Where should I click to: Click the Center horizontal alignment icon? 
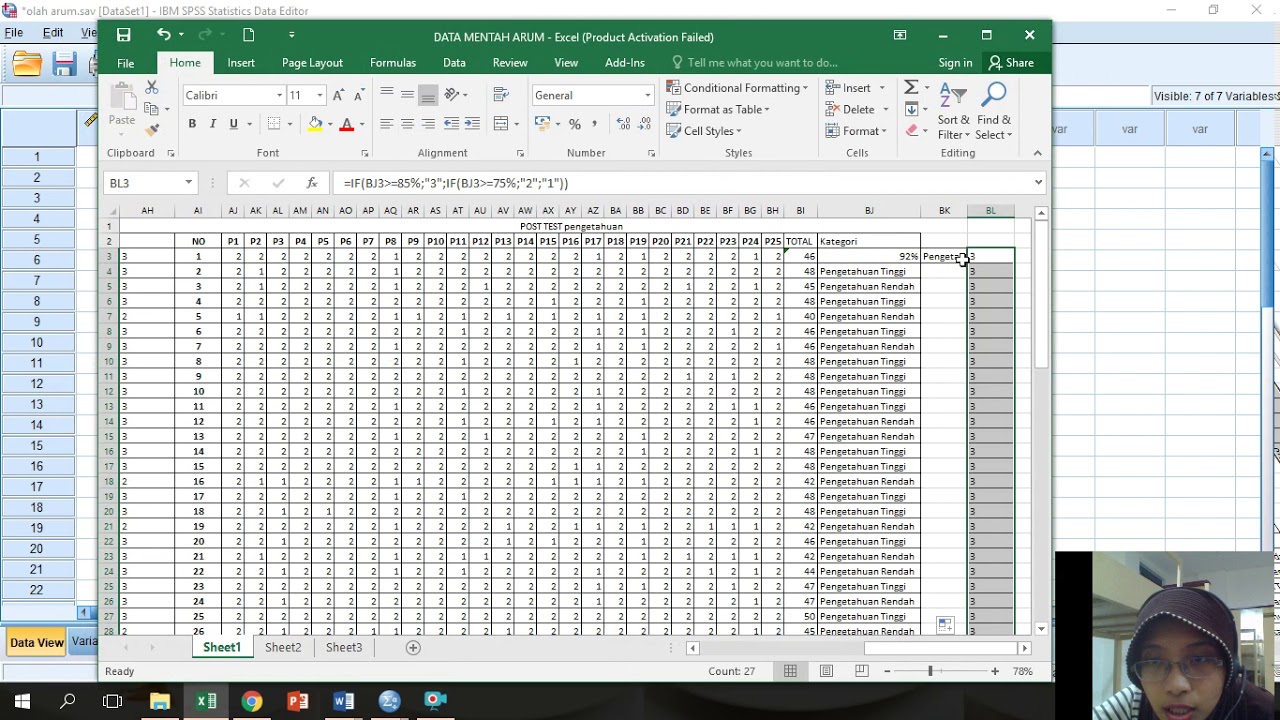pos(407,124)
